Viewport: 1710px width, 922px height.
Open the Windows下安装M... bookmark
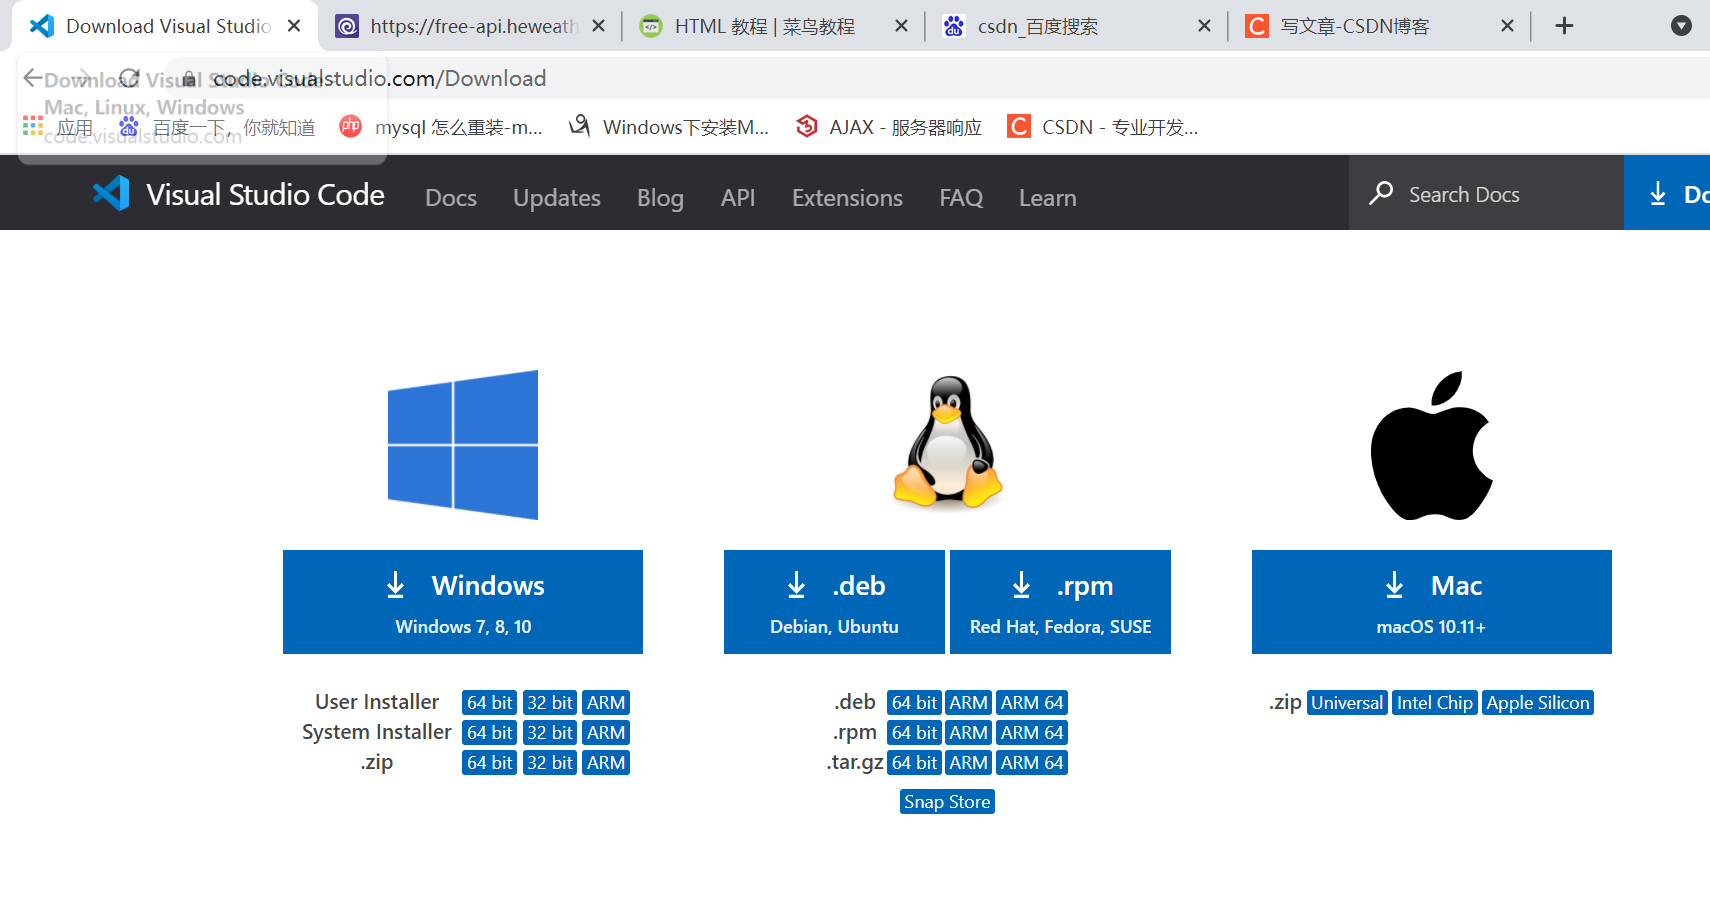point(669,127)
